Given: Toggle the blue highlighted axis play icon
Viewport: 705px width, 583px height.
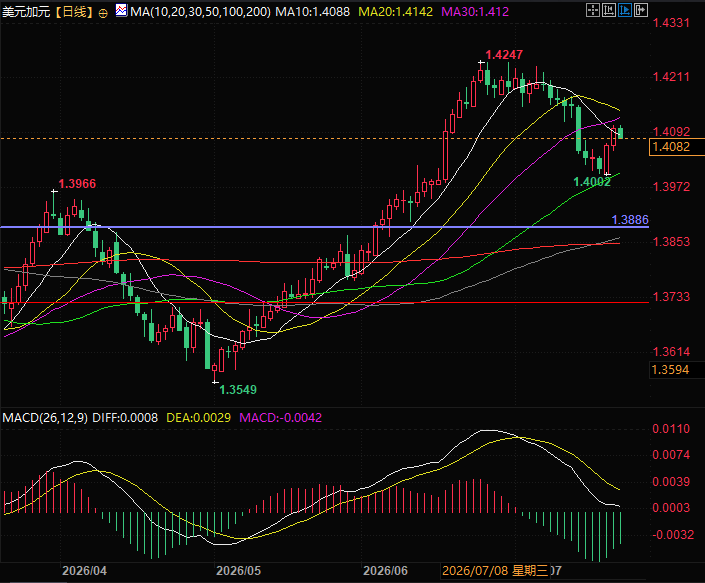Looking at the screenshot, I should point(625,10).
